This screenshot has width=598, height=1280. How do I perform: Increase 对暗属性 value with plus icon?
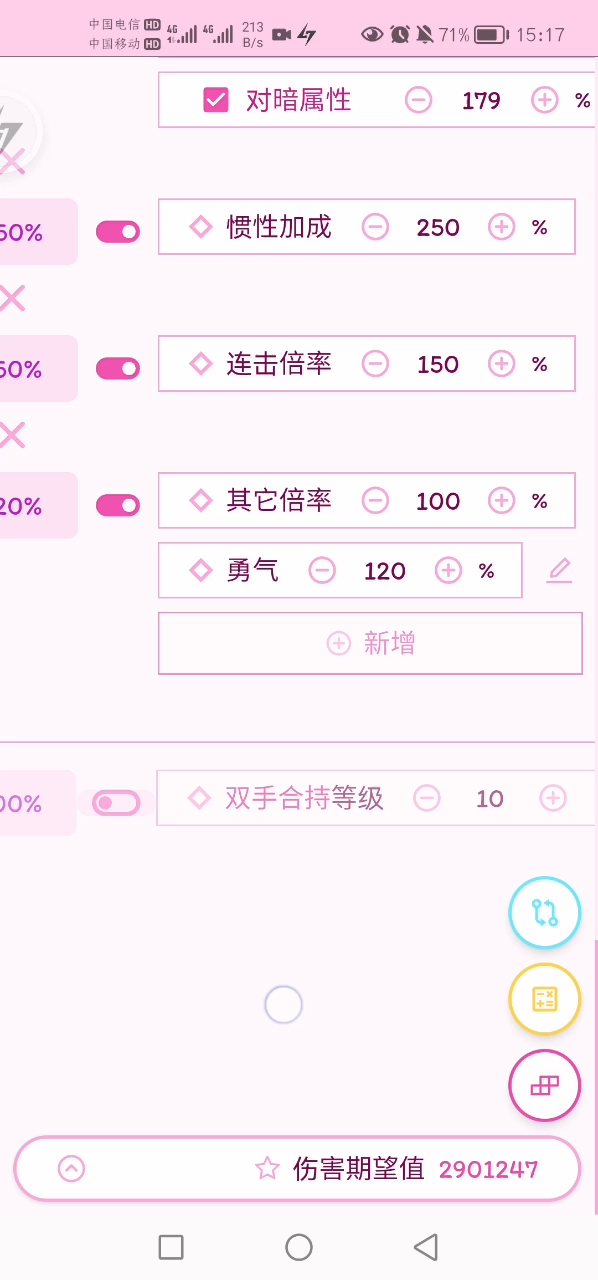point(544,100)
